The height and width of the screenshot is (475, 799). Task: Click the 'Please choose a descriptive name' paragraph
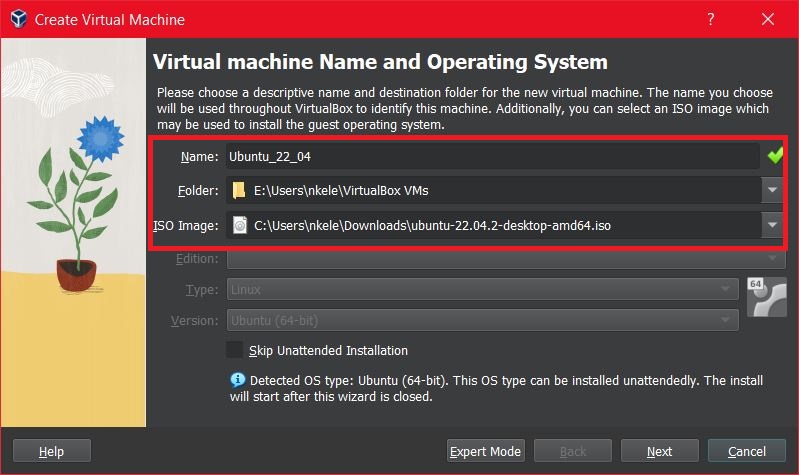[x=465, y=109]
